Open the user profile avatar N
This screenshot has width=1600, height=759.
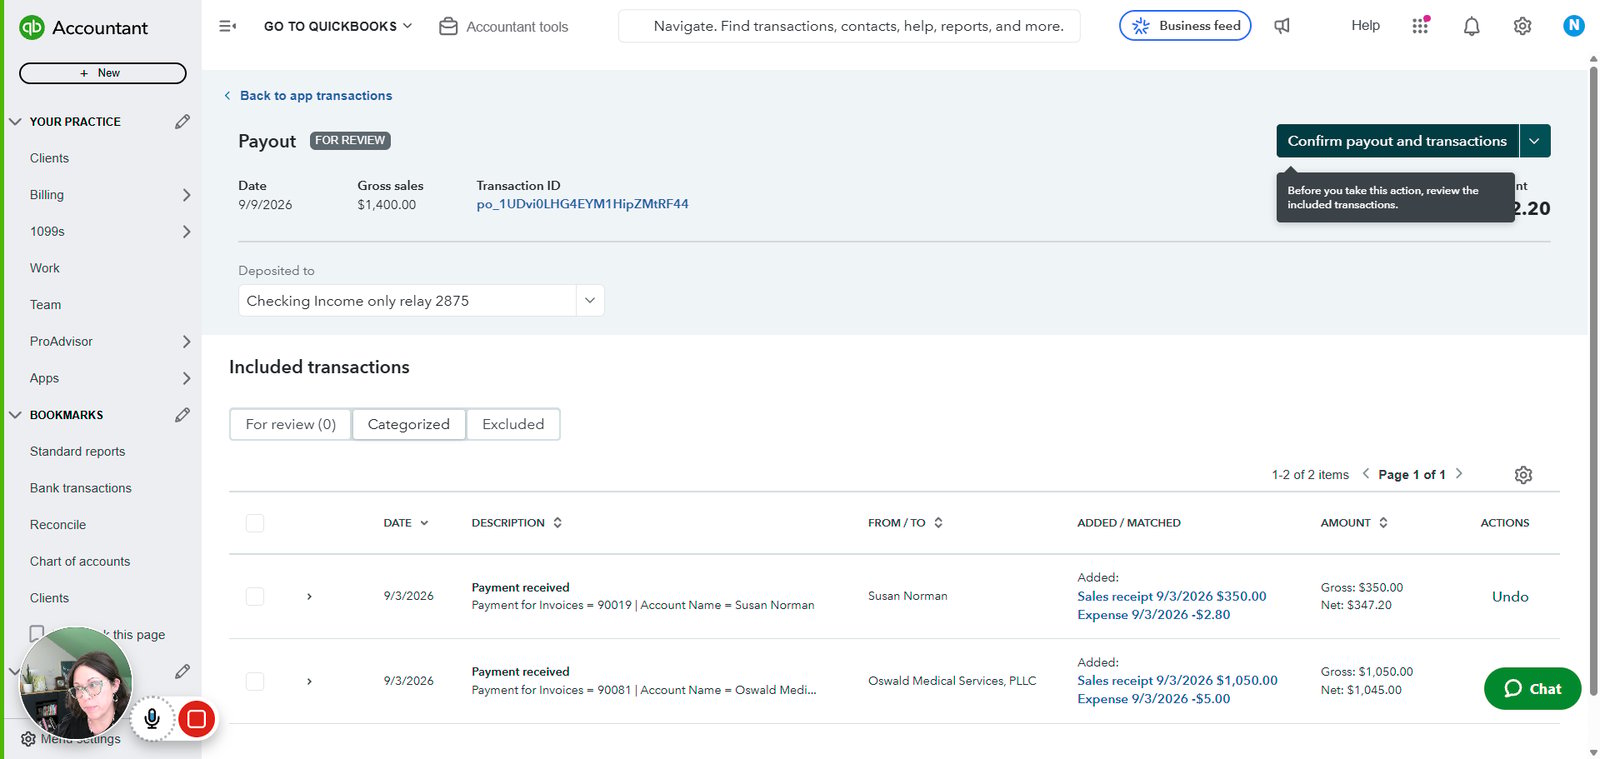(1574, 26)
